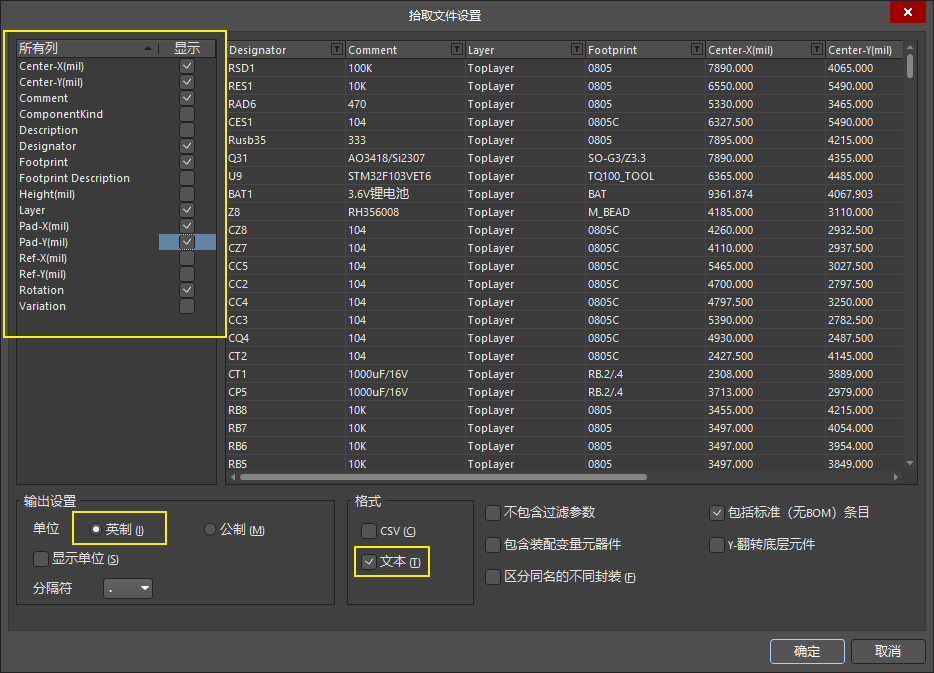Open the Footprint column filter icon
This screenshot has width=934, height=673.
696,50
